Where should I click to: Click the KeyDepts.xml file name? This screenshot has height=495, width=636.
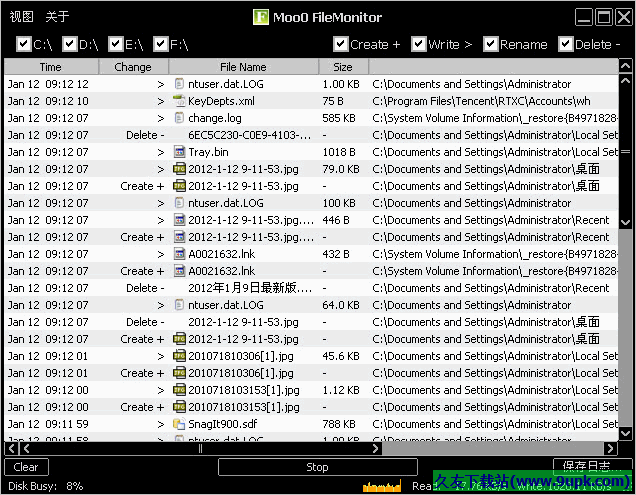221,101
